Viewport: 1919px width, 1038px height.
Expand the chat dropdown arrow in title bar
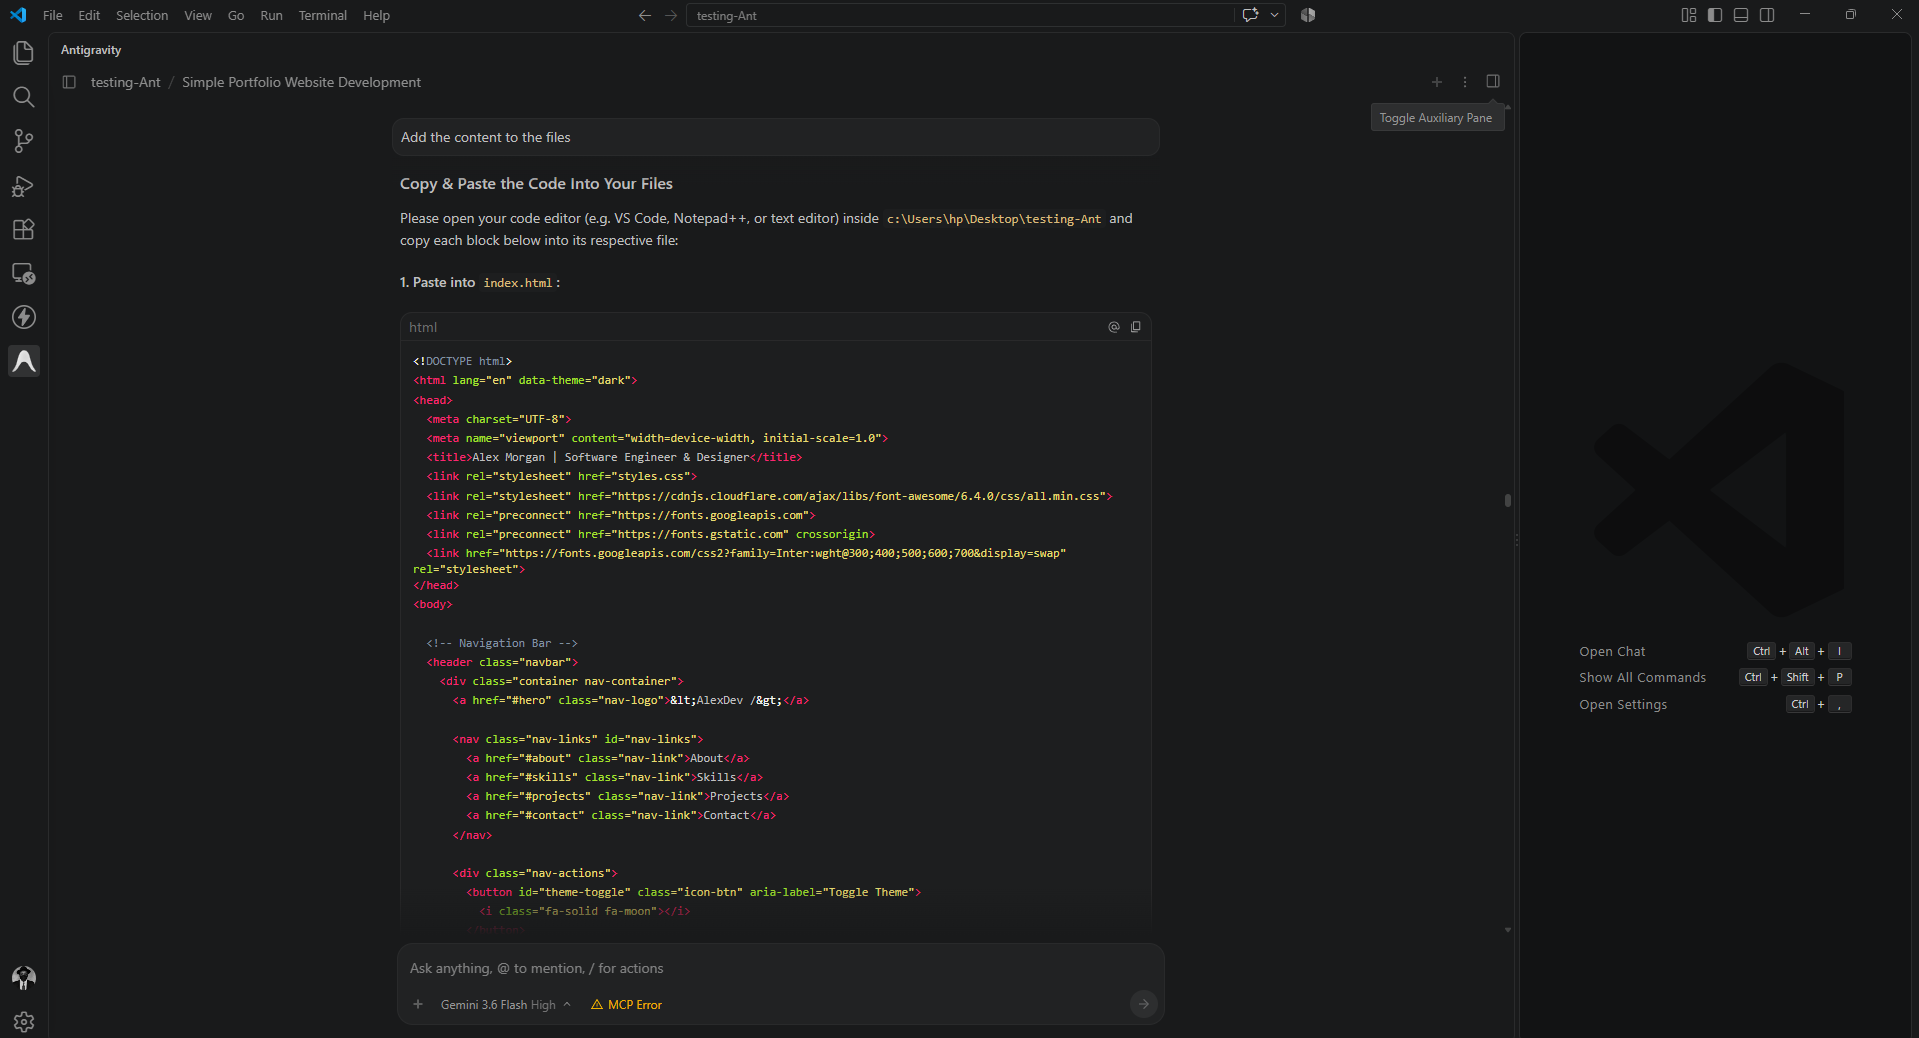click(1274, 15)
